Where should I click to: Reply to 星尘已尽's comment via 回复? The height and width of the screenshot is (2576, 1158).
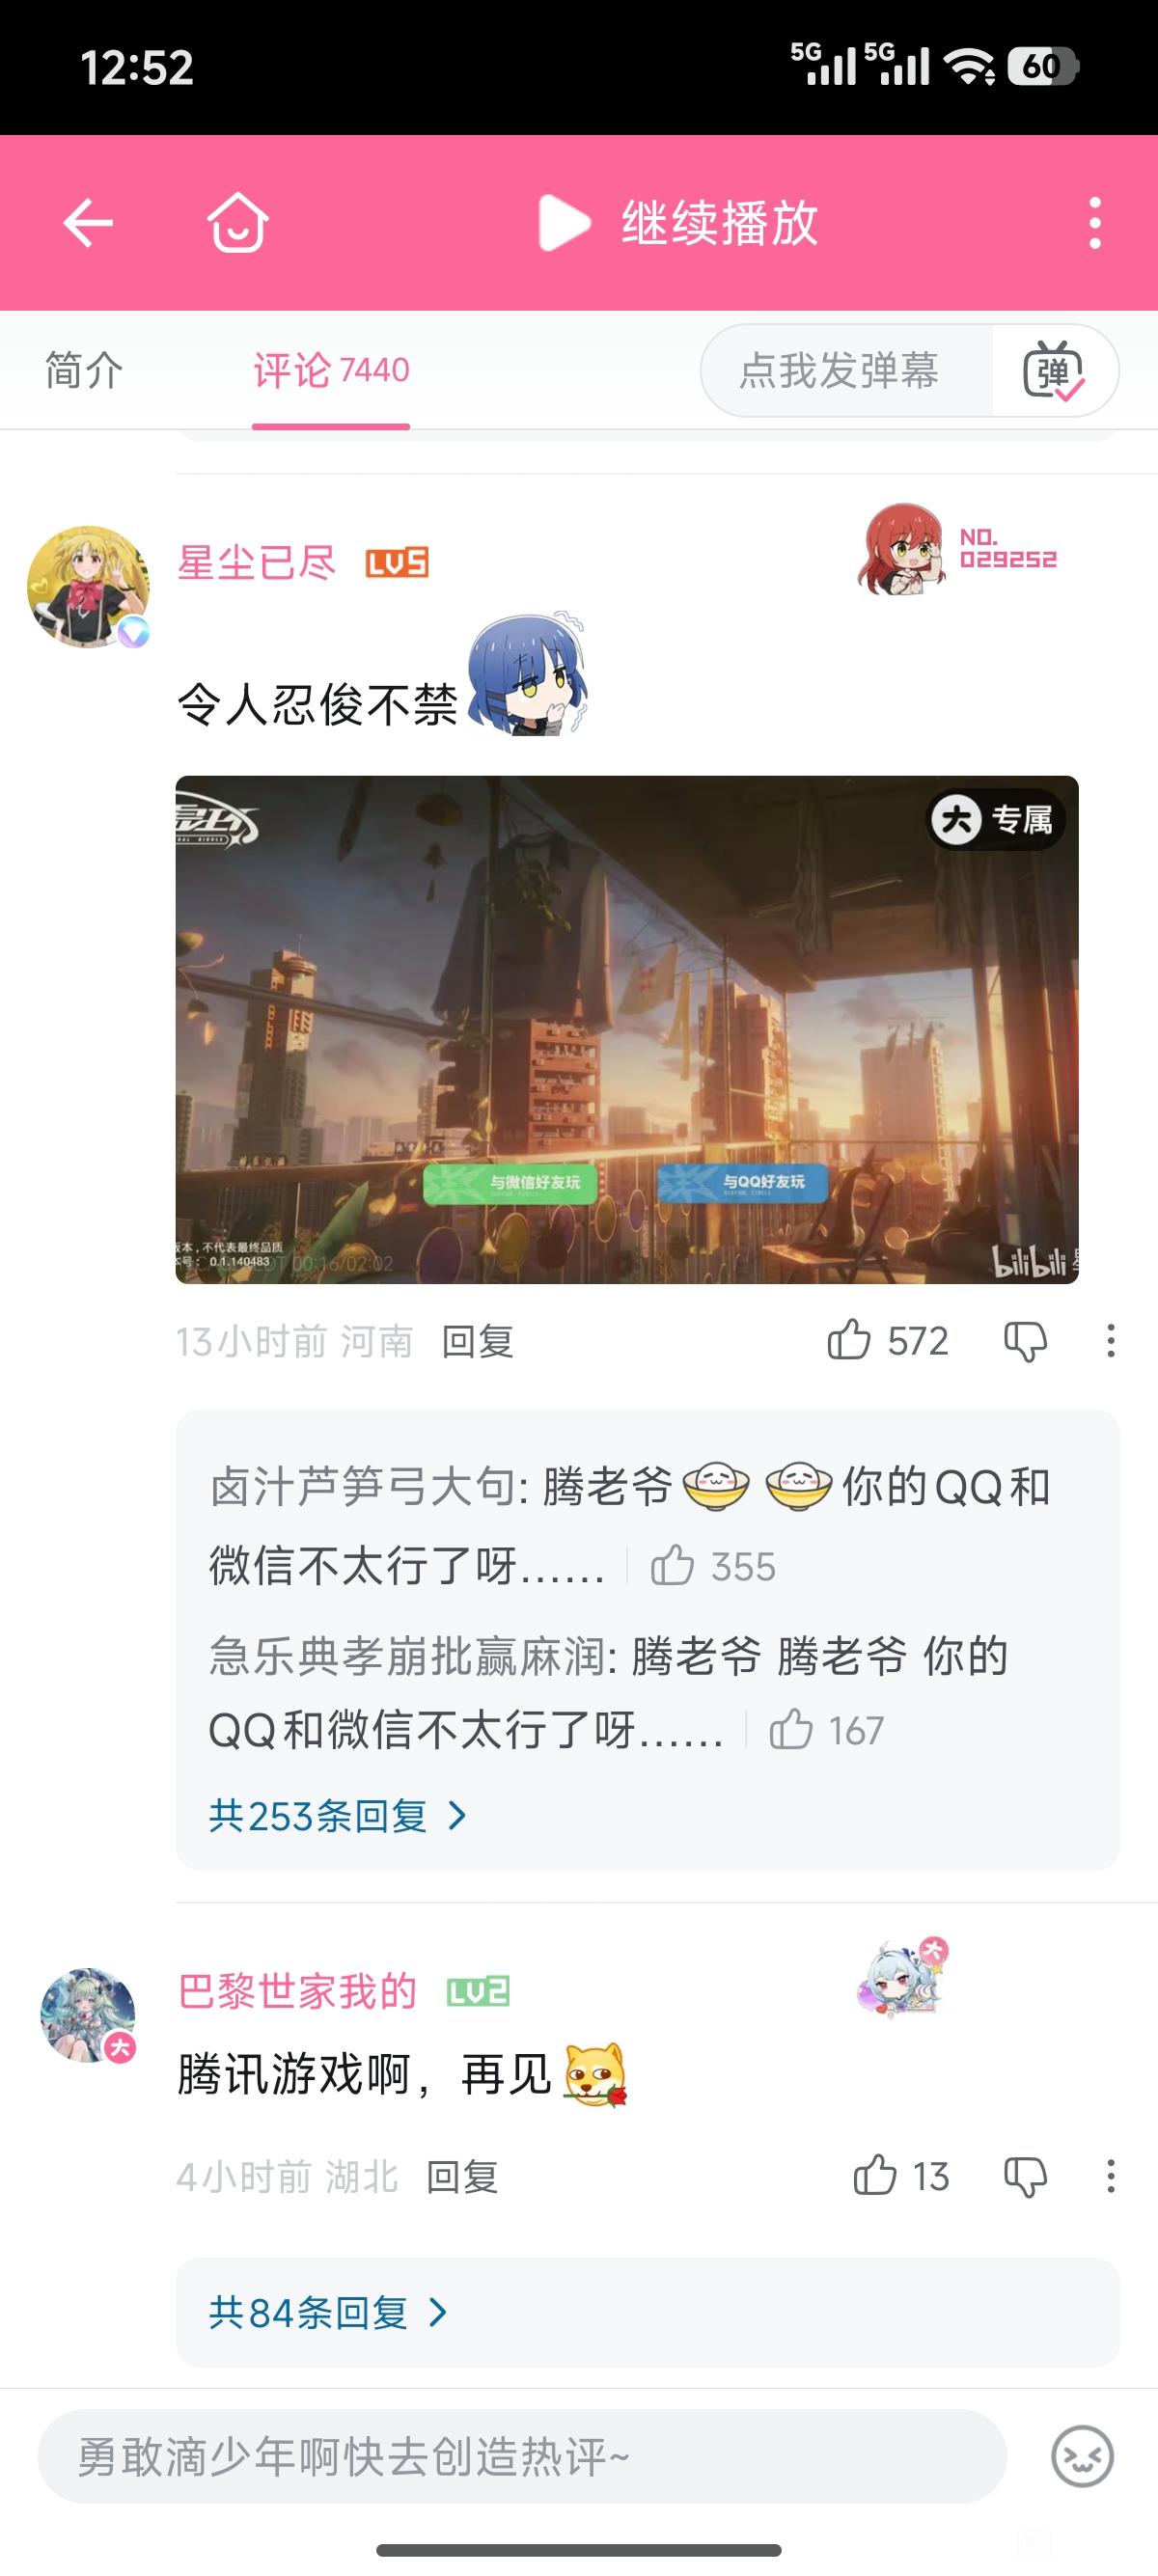click(478, 1341)
